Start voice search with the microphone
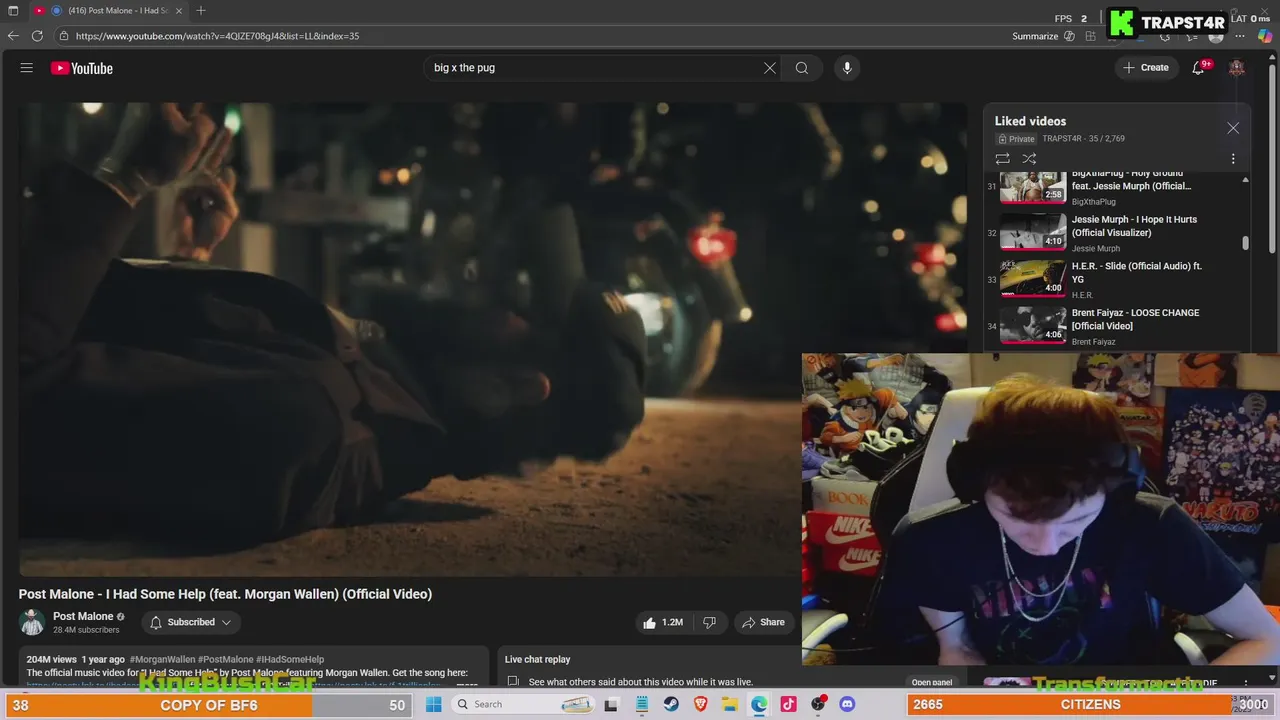 847,68
